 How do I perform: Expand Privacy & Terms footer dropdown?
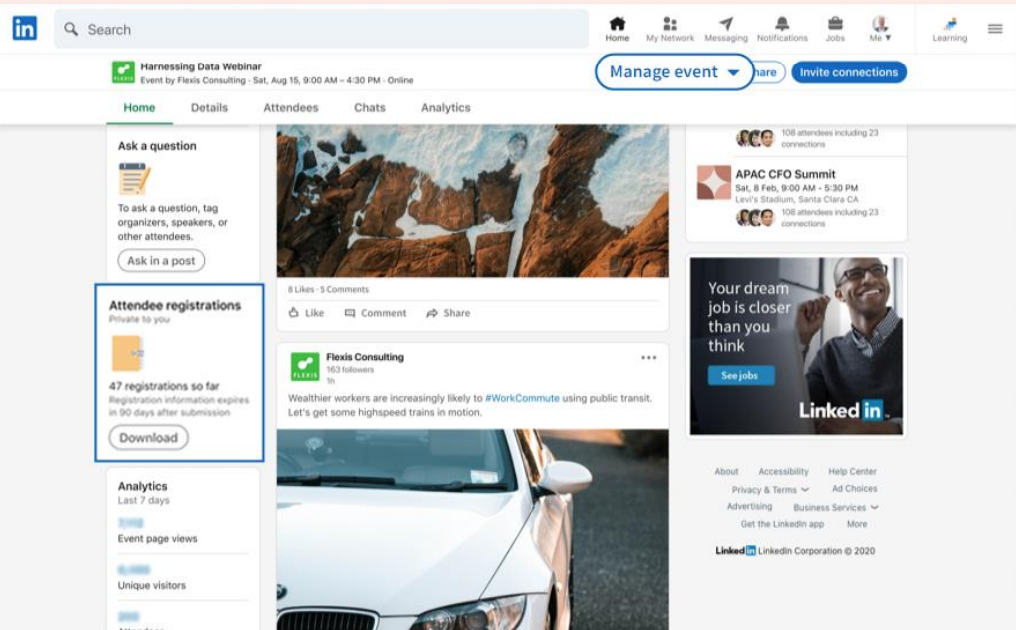[x=770, y=490]
